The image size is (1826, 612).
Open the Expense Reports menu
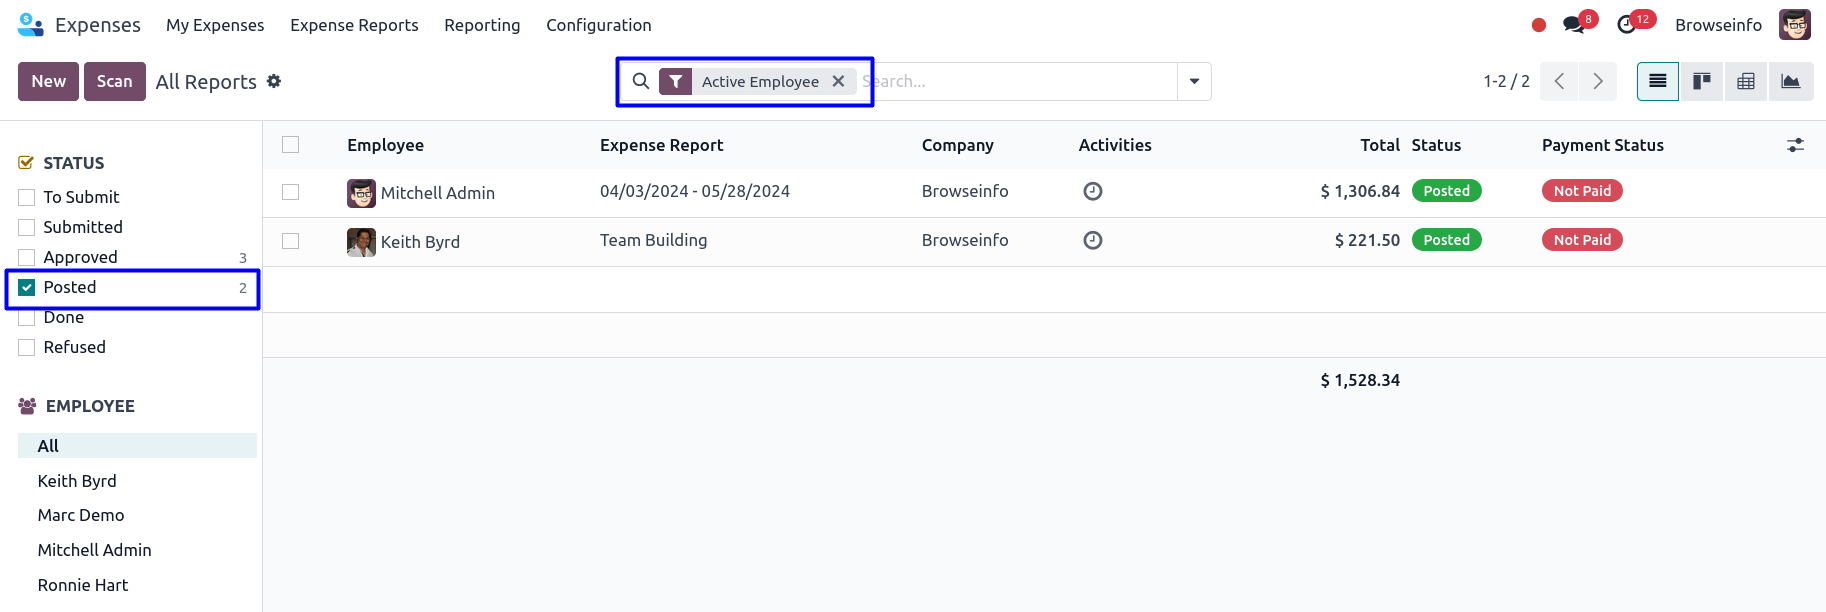pyautogui.click(x=354, y=25)
